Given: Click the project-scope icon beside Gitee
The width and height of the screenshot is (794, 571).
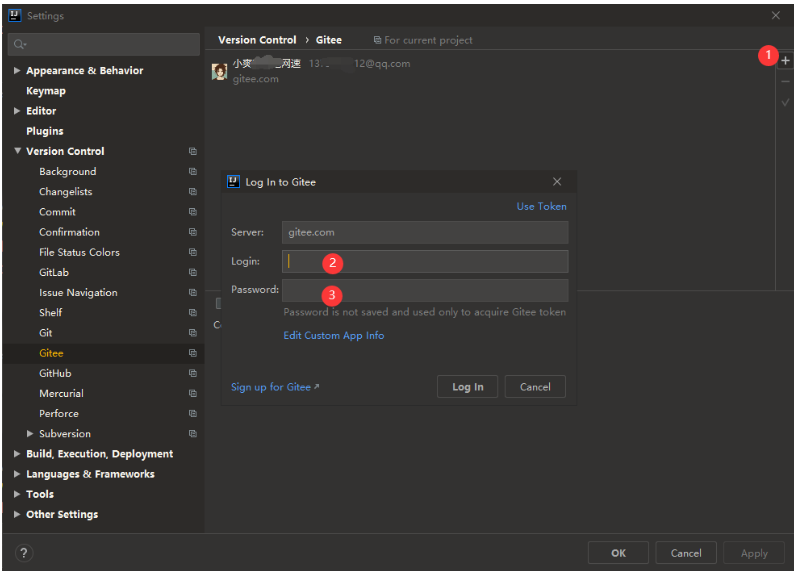Looking at the screenshot, I should [192, 353].
